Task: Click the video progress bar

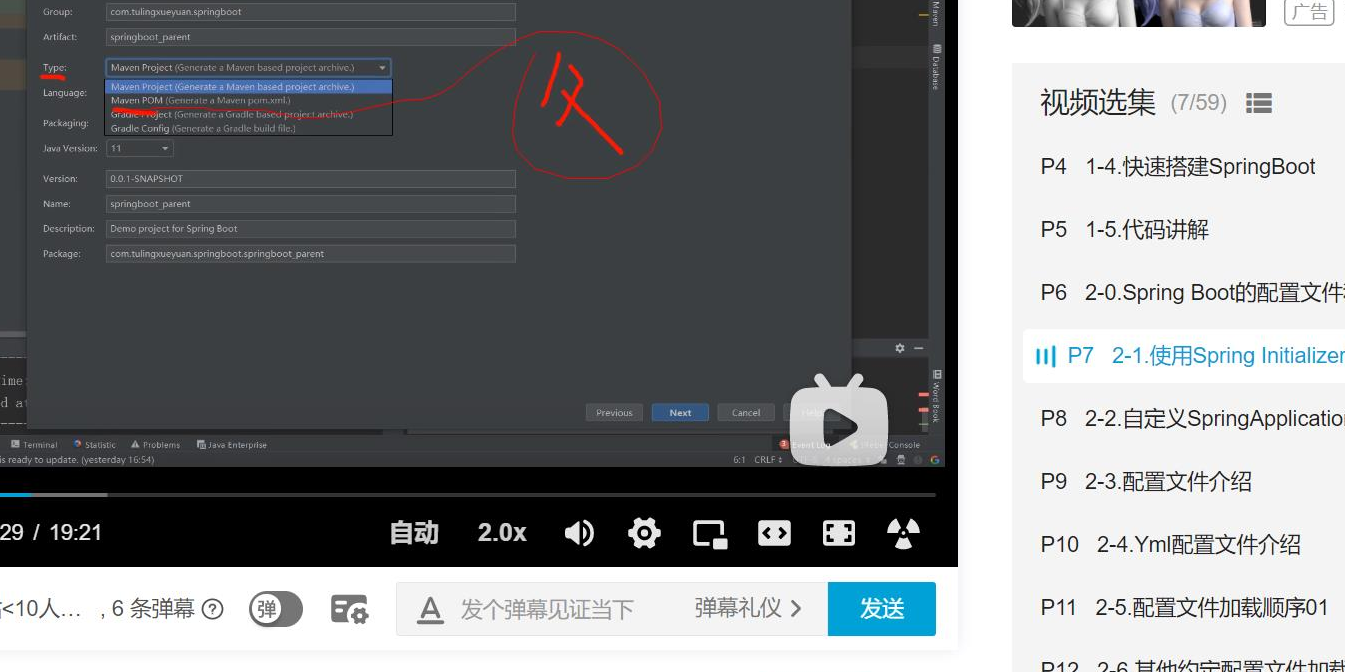Action: [468, 495]
